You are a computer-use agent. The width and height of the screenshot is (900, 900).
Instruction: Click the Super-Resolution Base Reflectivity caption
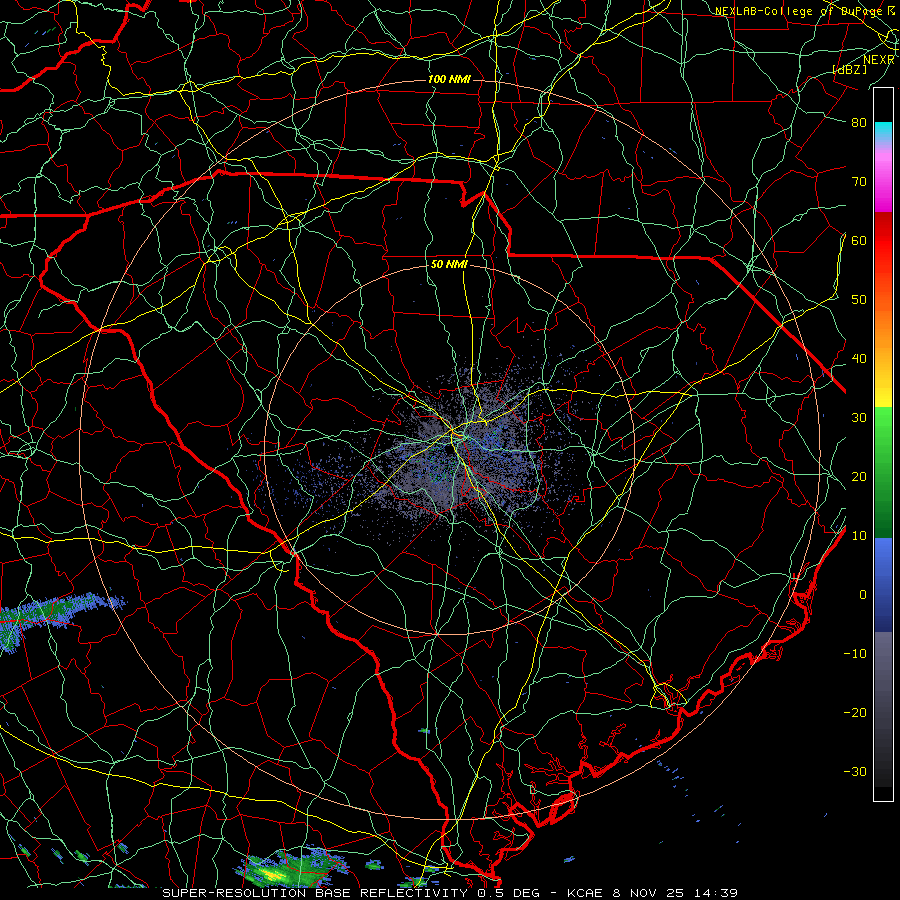450,893
